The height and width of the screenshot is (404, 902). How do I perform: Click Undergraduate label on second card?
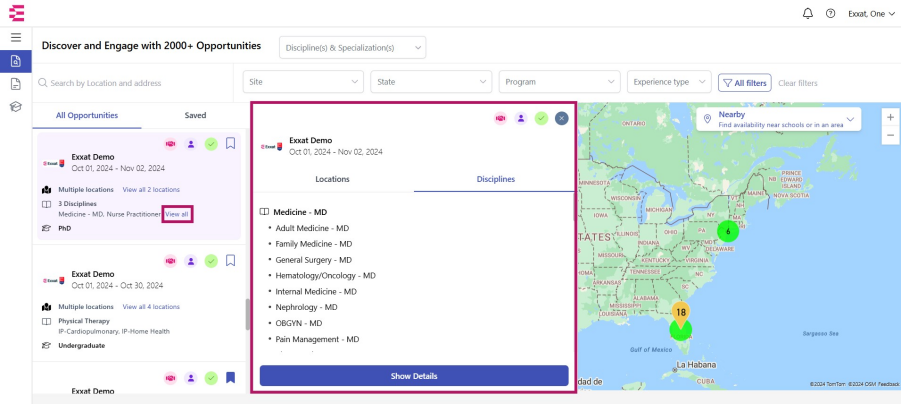[81, 346]
